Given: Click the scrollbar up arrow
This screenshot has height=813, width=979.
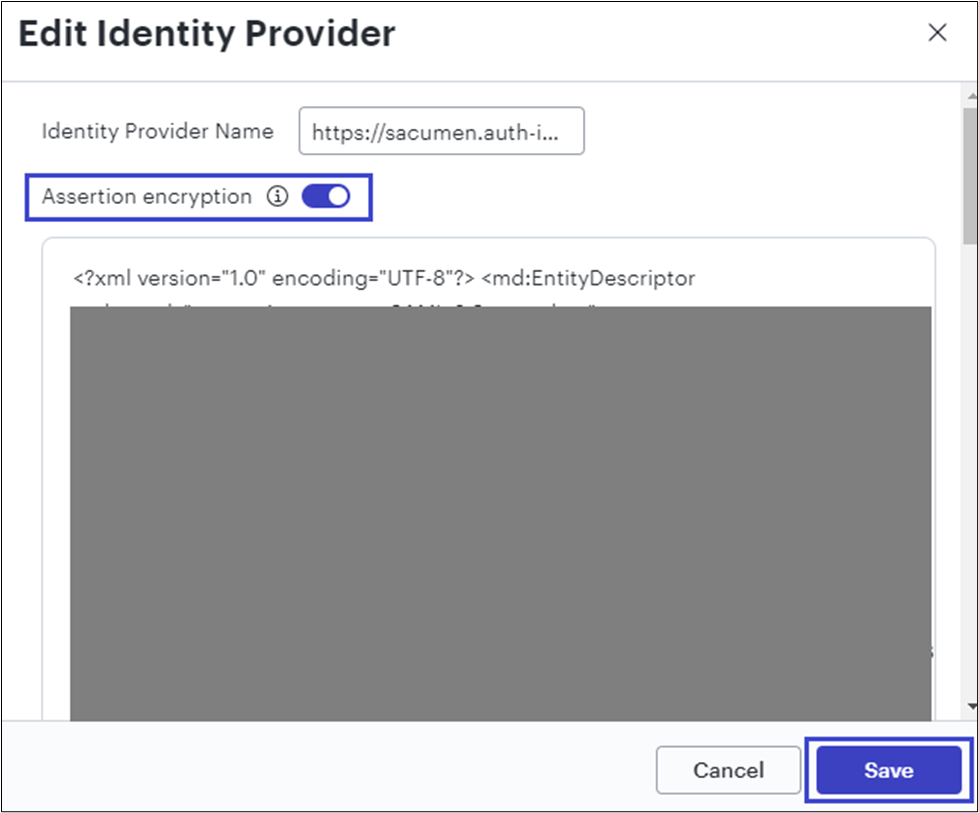Looking at the screenshot, I should [969, 92].
